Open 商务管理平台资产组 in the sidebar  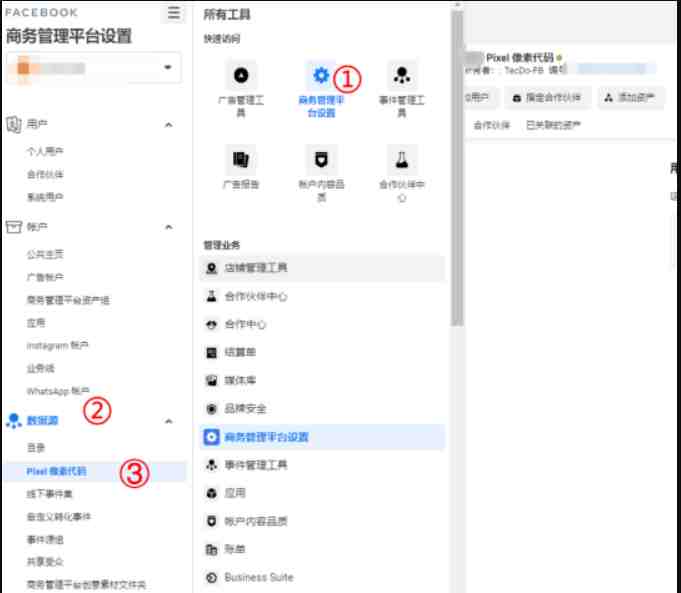click(x=68, y=300)
